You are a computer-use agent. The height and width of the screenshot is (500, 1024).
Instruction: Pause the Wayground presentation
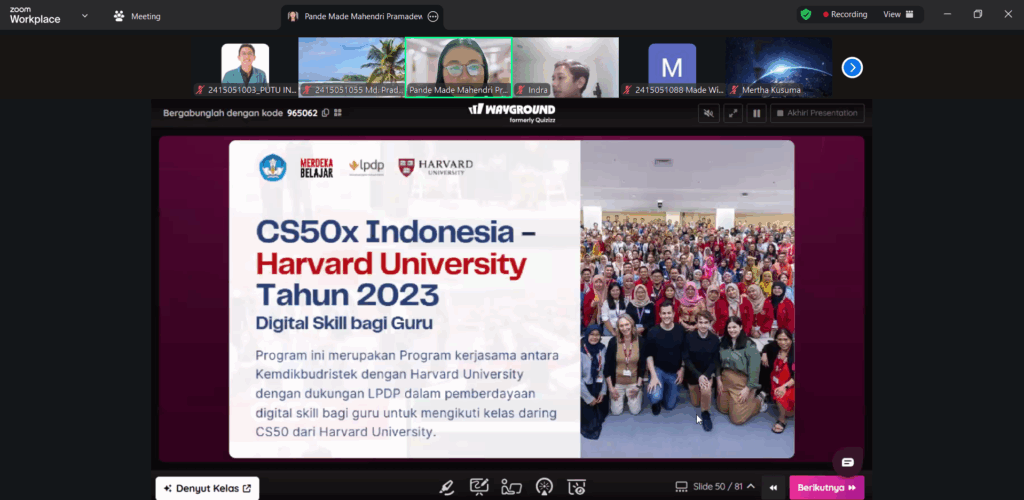click(x=757, y=113)
